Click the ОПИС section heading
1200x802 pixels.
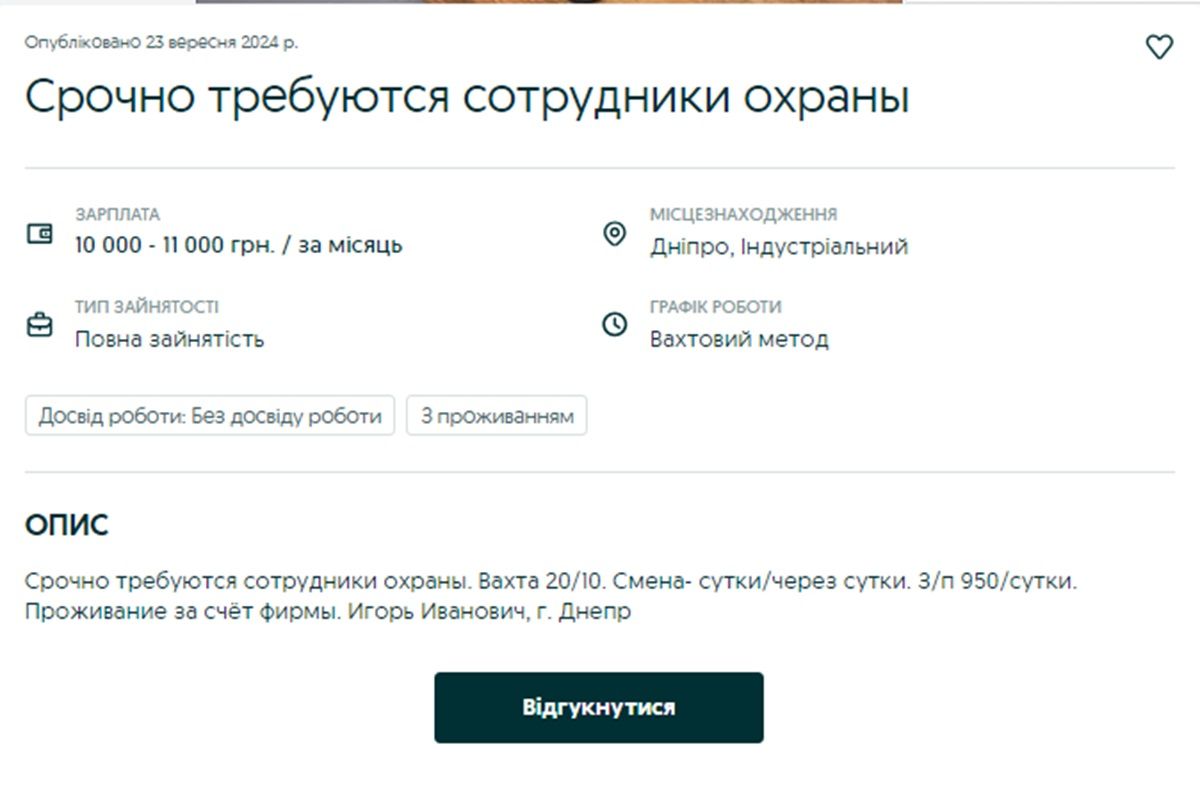(x=66, y=526)
